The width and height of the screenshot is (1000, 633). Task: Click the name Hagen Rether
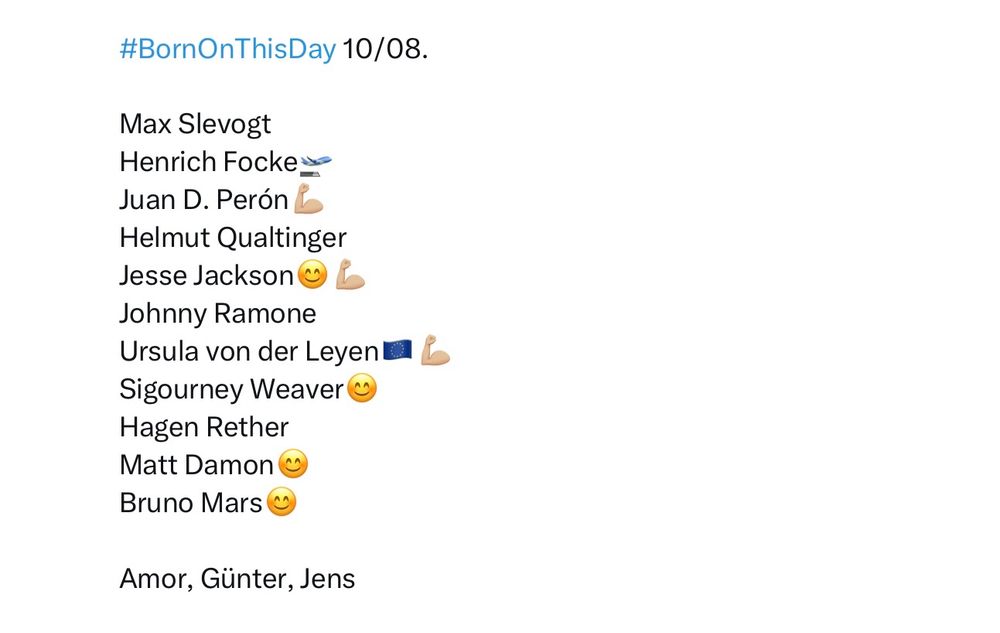click(x=204, y=428)
